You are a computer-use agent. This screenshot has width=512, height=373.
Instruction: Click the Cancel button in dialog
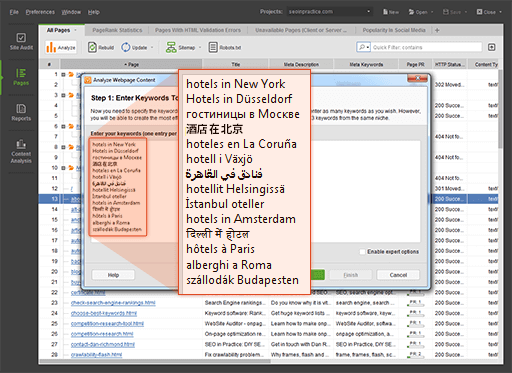398,275
